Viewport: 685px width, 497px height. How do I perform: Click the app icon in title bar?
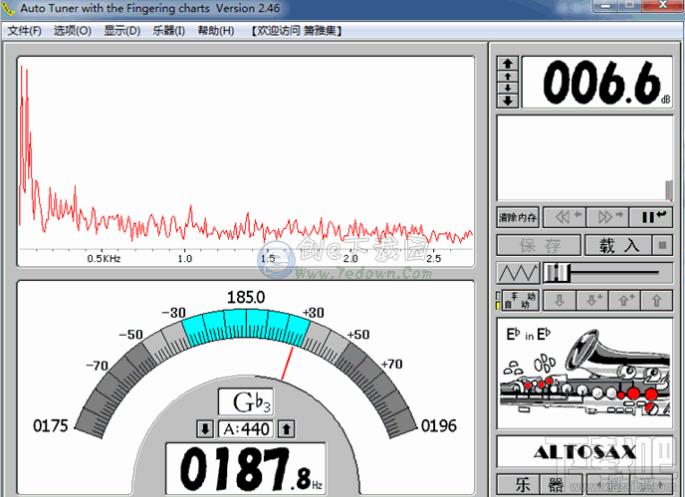point(8,8)
